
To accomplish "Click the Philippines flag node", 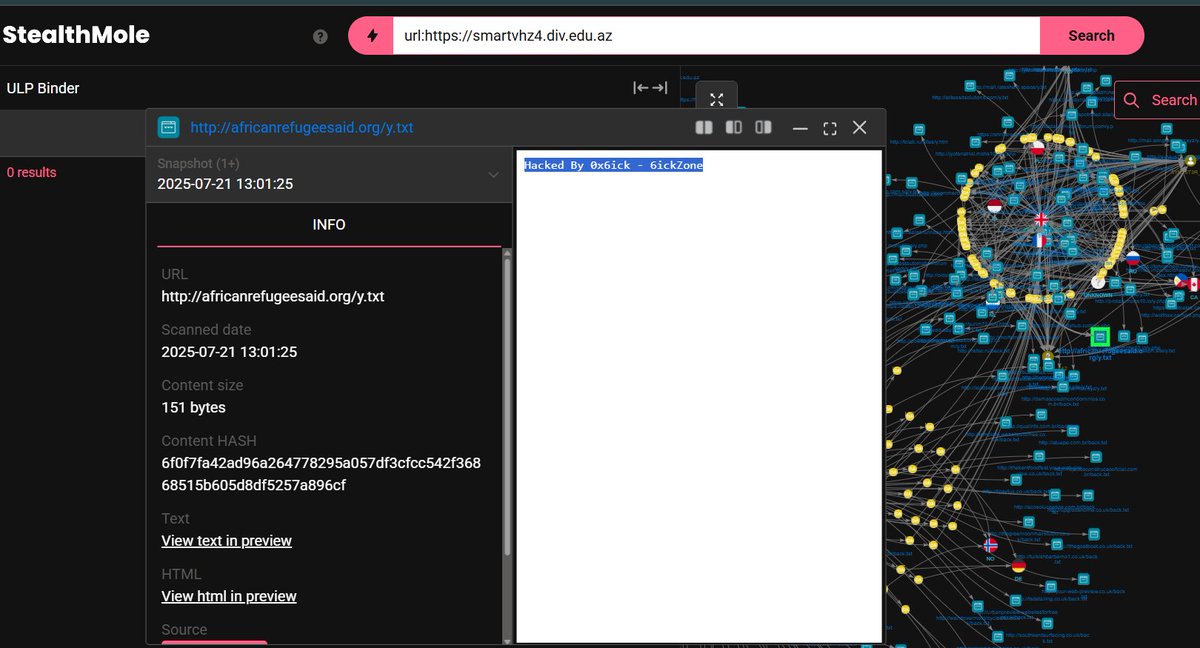I will (1179, 281).
